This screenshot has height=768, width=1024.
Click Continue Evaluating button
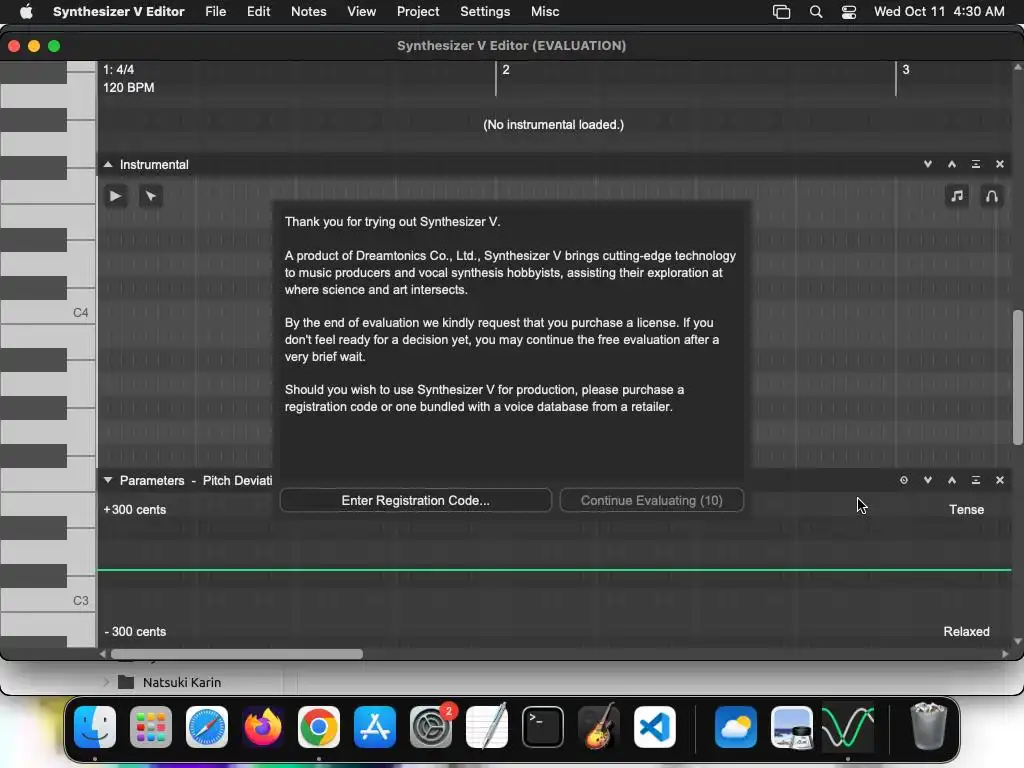point(652,500)
